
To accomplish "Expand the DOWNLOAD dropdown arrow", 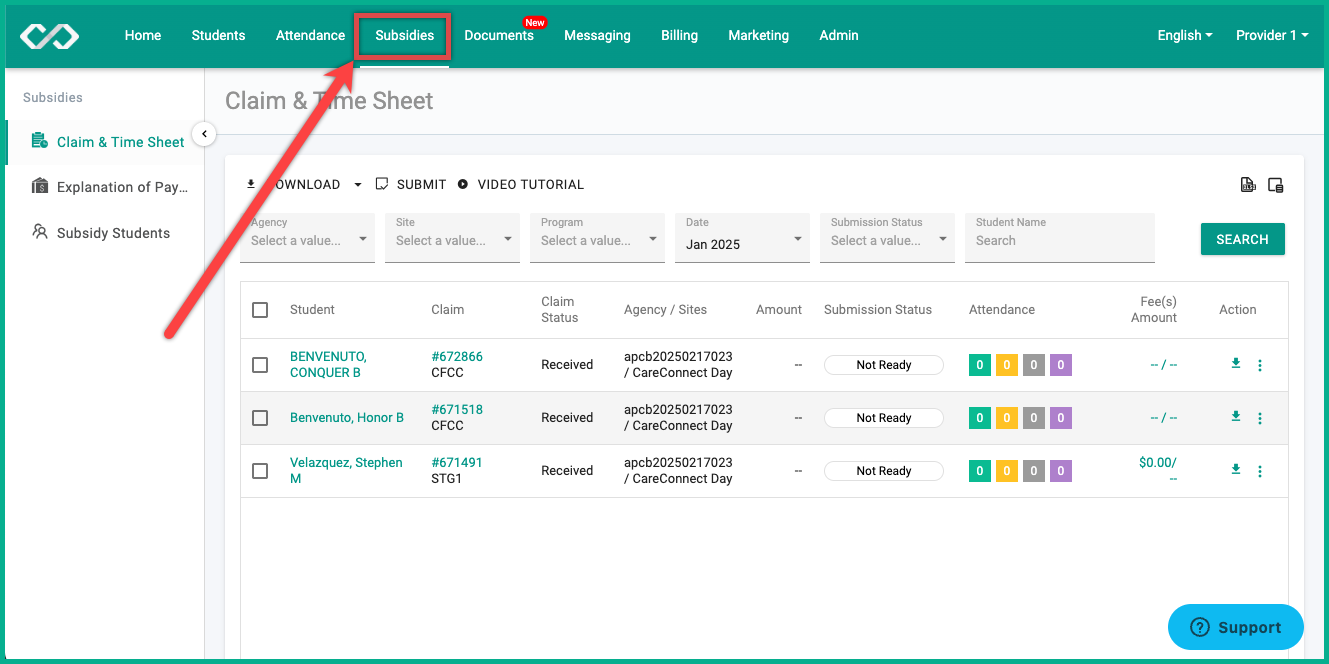I will [x=358, y=185].
